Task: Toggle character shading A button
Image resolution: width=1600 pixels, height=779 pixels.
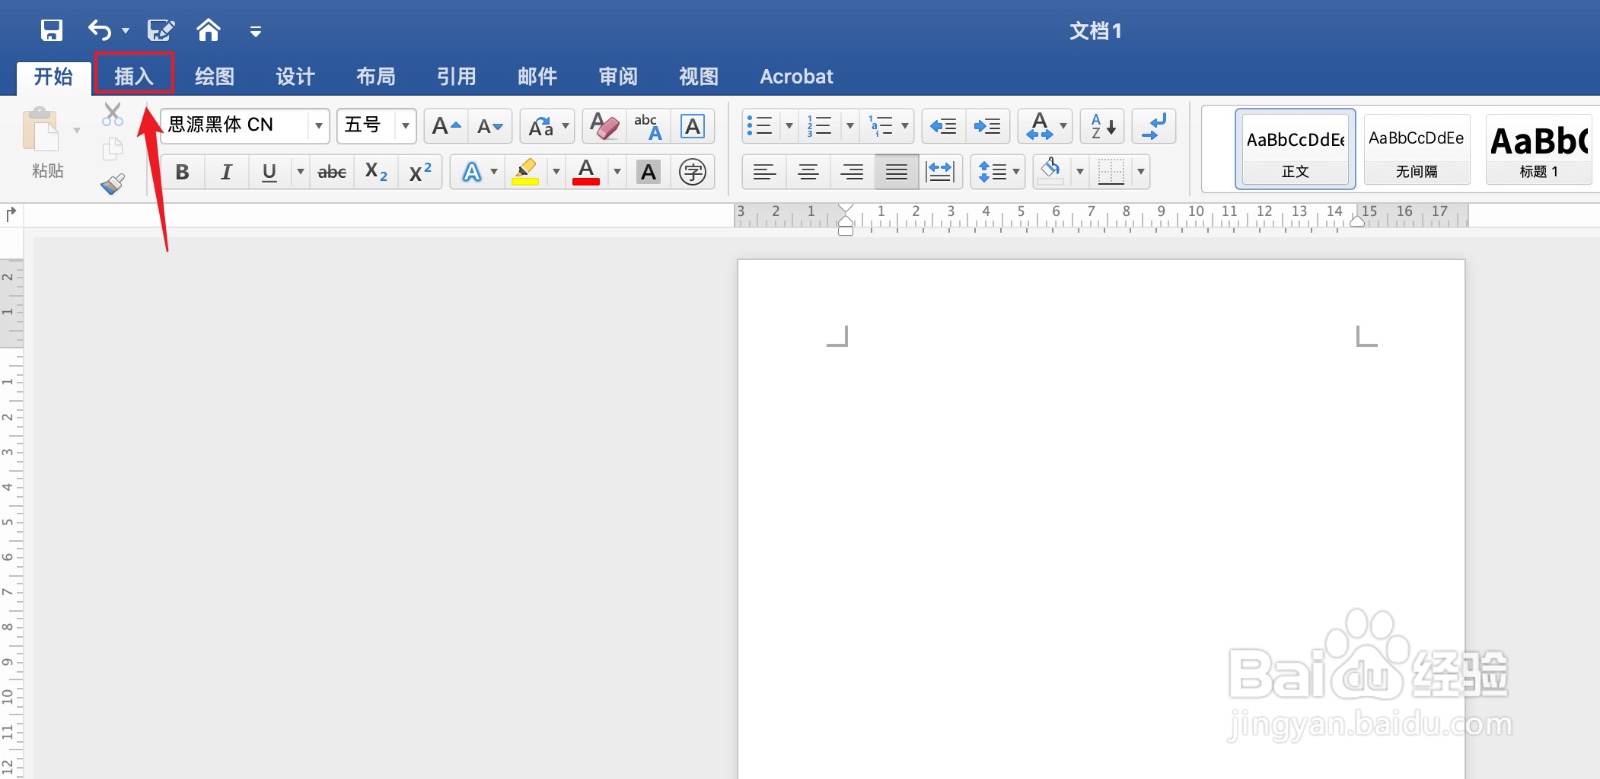Action: [x=648, y=172]
